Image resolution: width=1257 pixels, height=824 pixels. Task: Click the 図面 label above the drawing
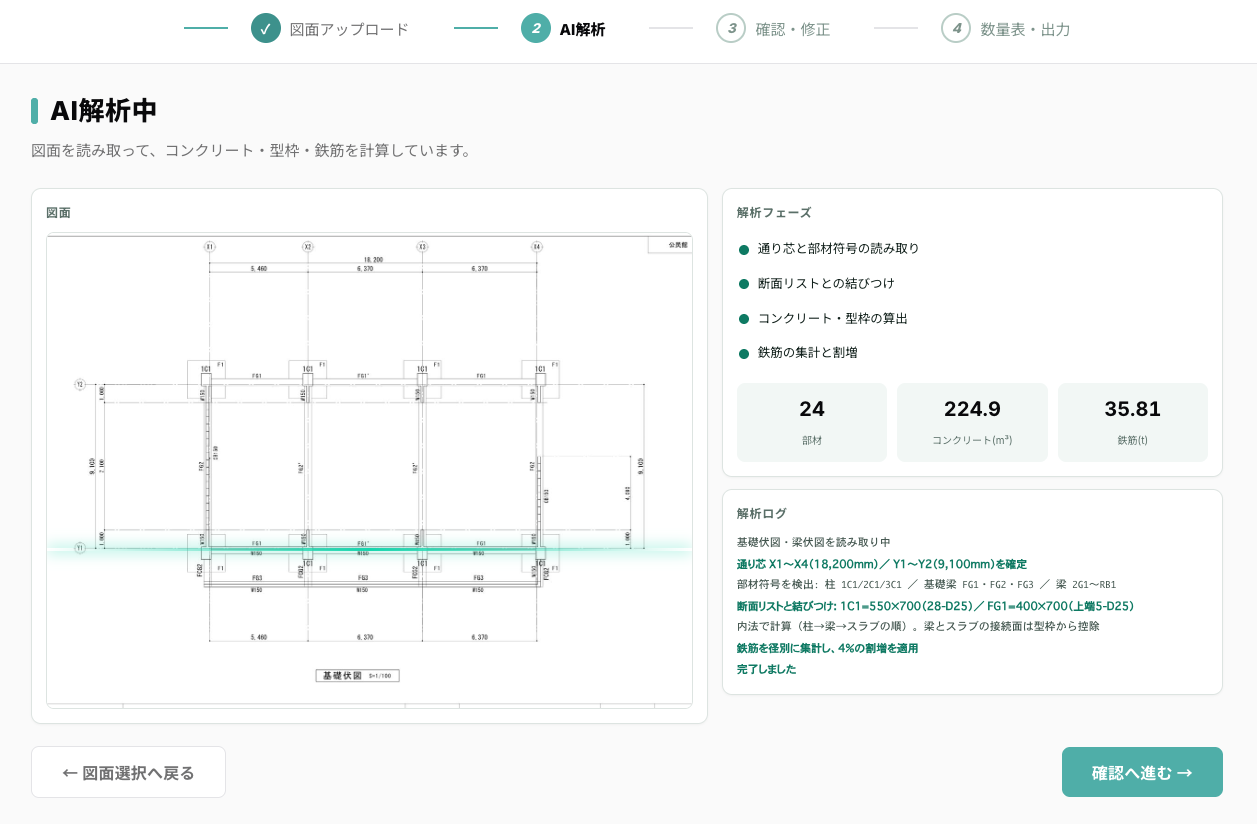tap(58, 213)
